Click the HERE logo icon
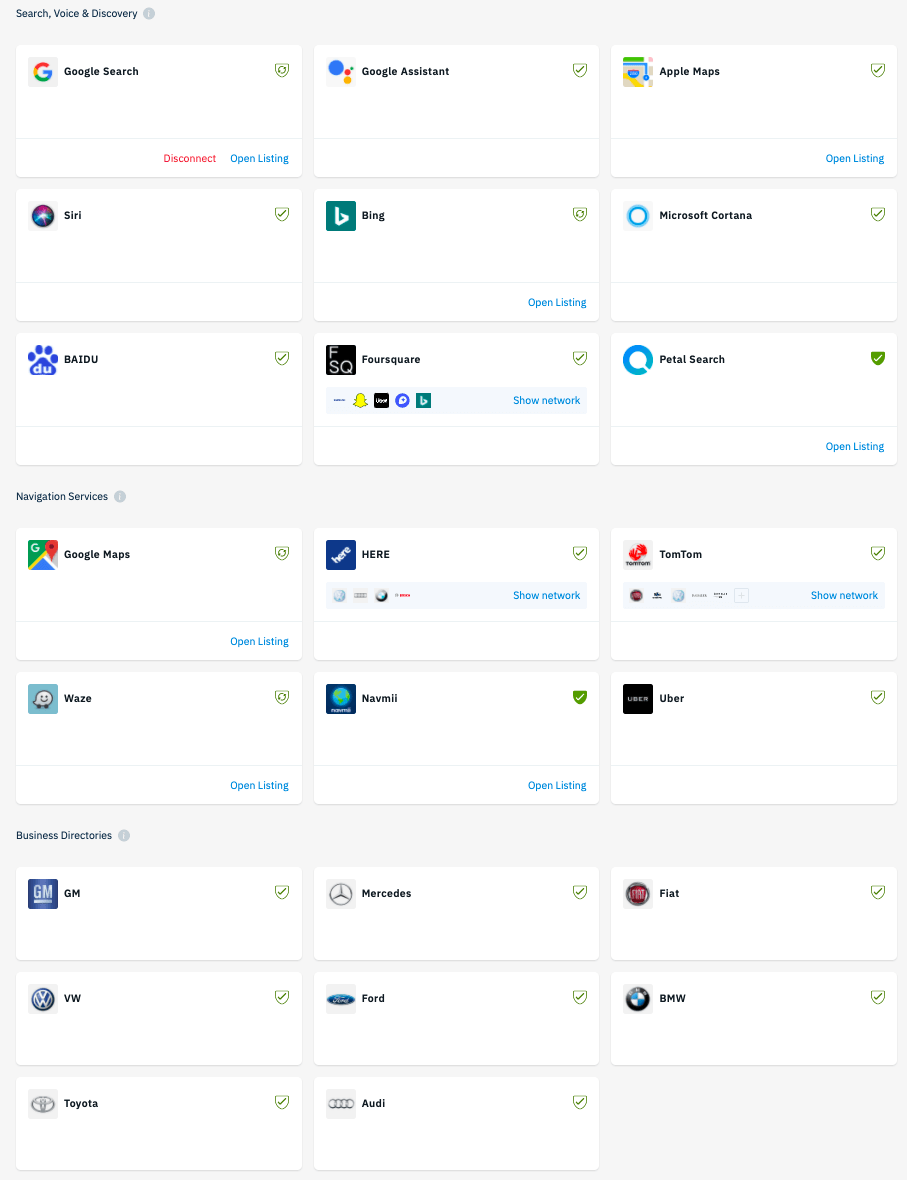 pyautogui.click(x=341, y=555)
